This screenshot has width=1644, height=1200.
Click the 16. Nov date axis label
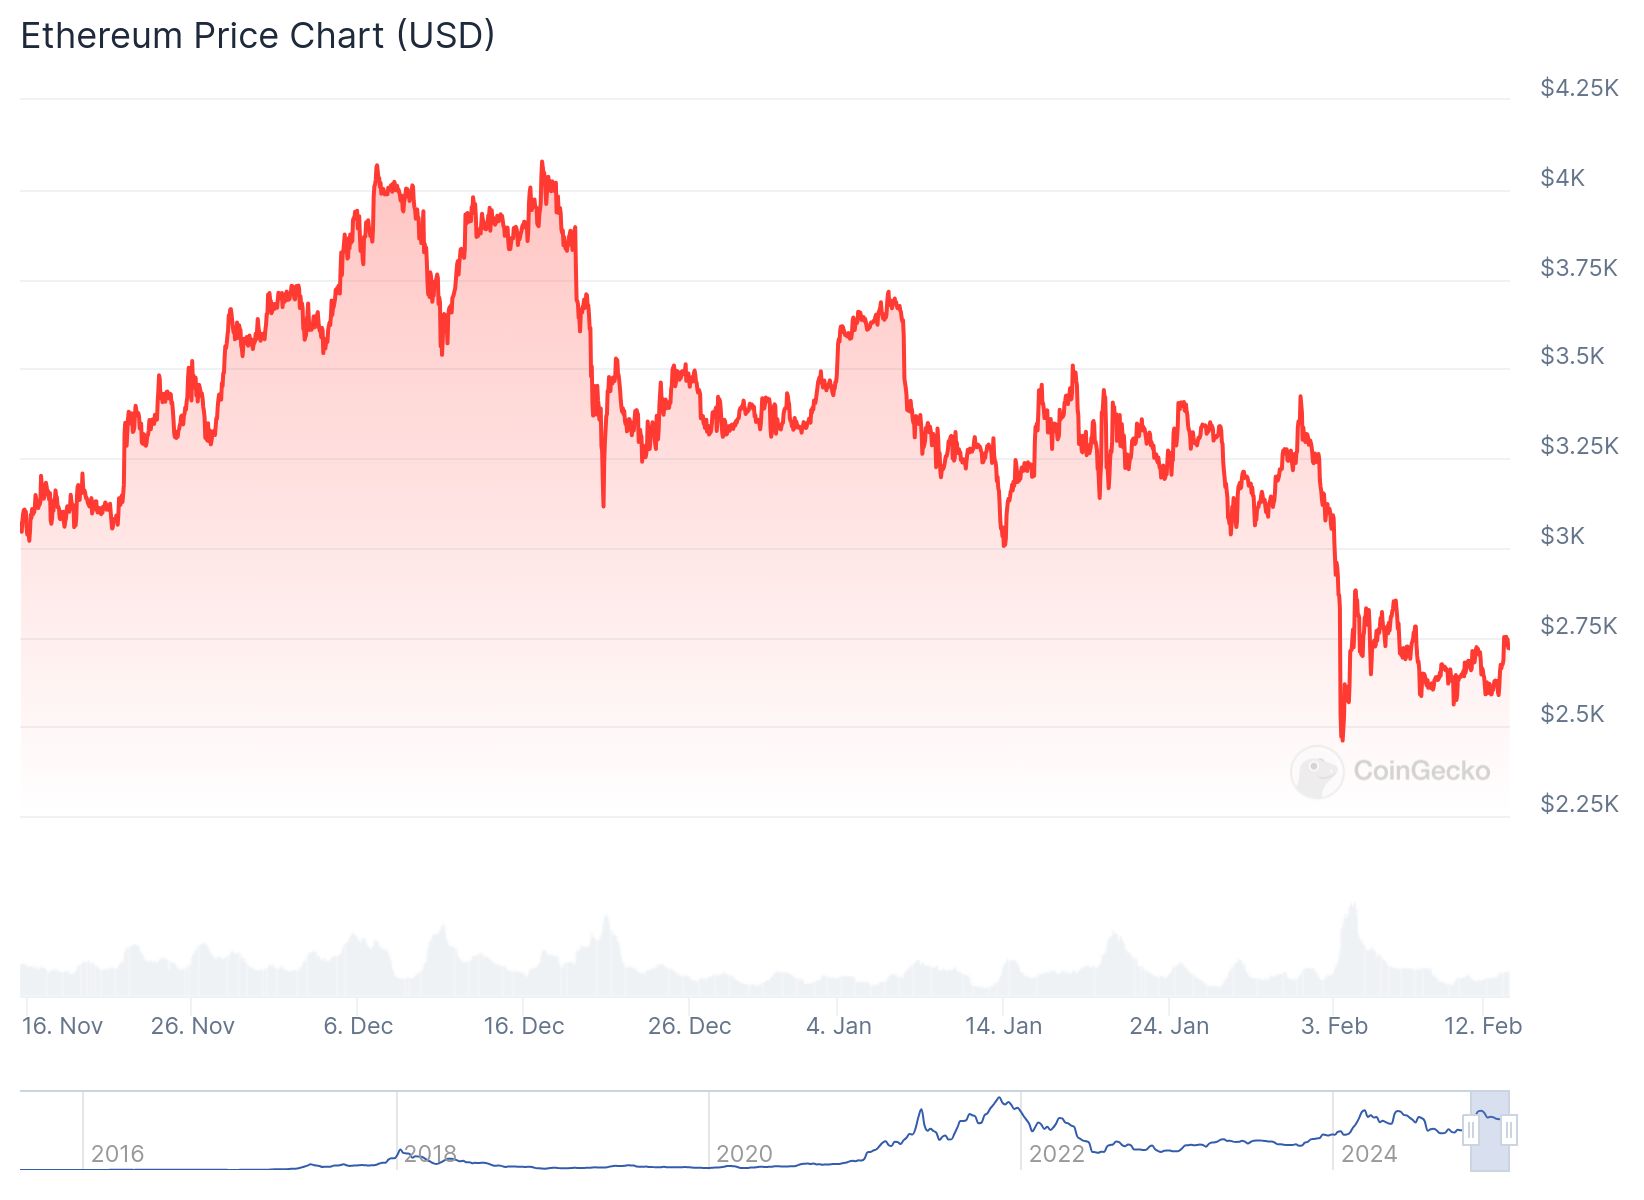click(62, 1026)
